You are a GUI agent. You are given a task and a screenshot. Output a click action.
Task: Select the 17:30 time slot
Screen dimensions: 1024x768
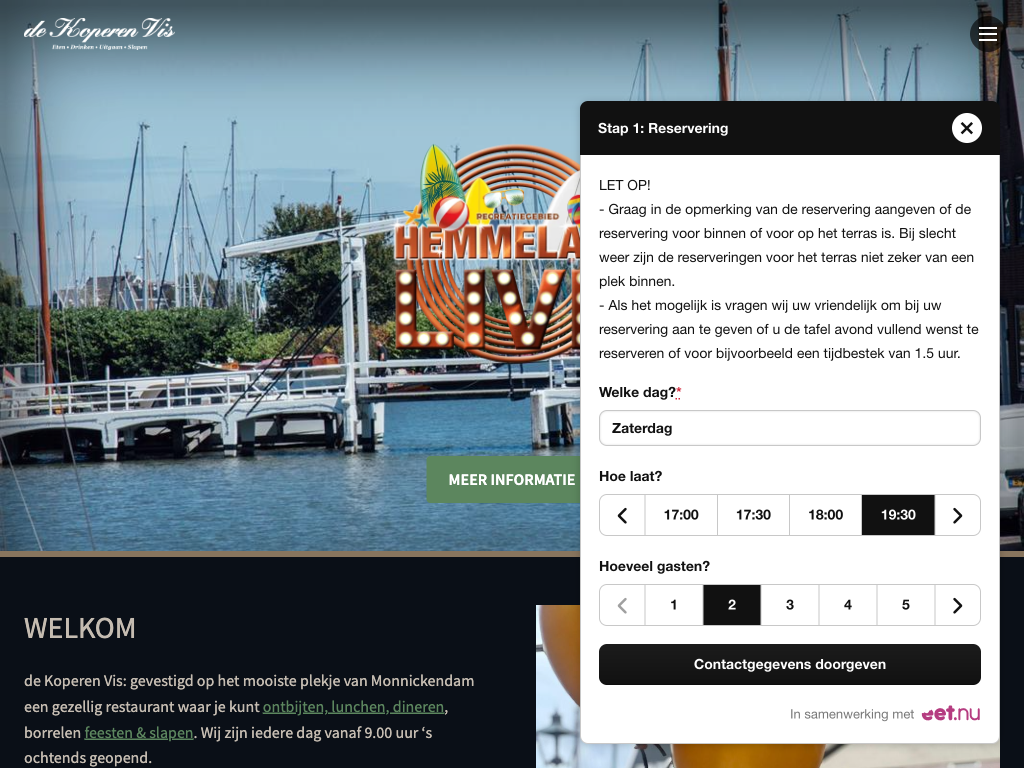[753, 515]
